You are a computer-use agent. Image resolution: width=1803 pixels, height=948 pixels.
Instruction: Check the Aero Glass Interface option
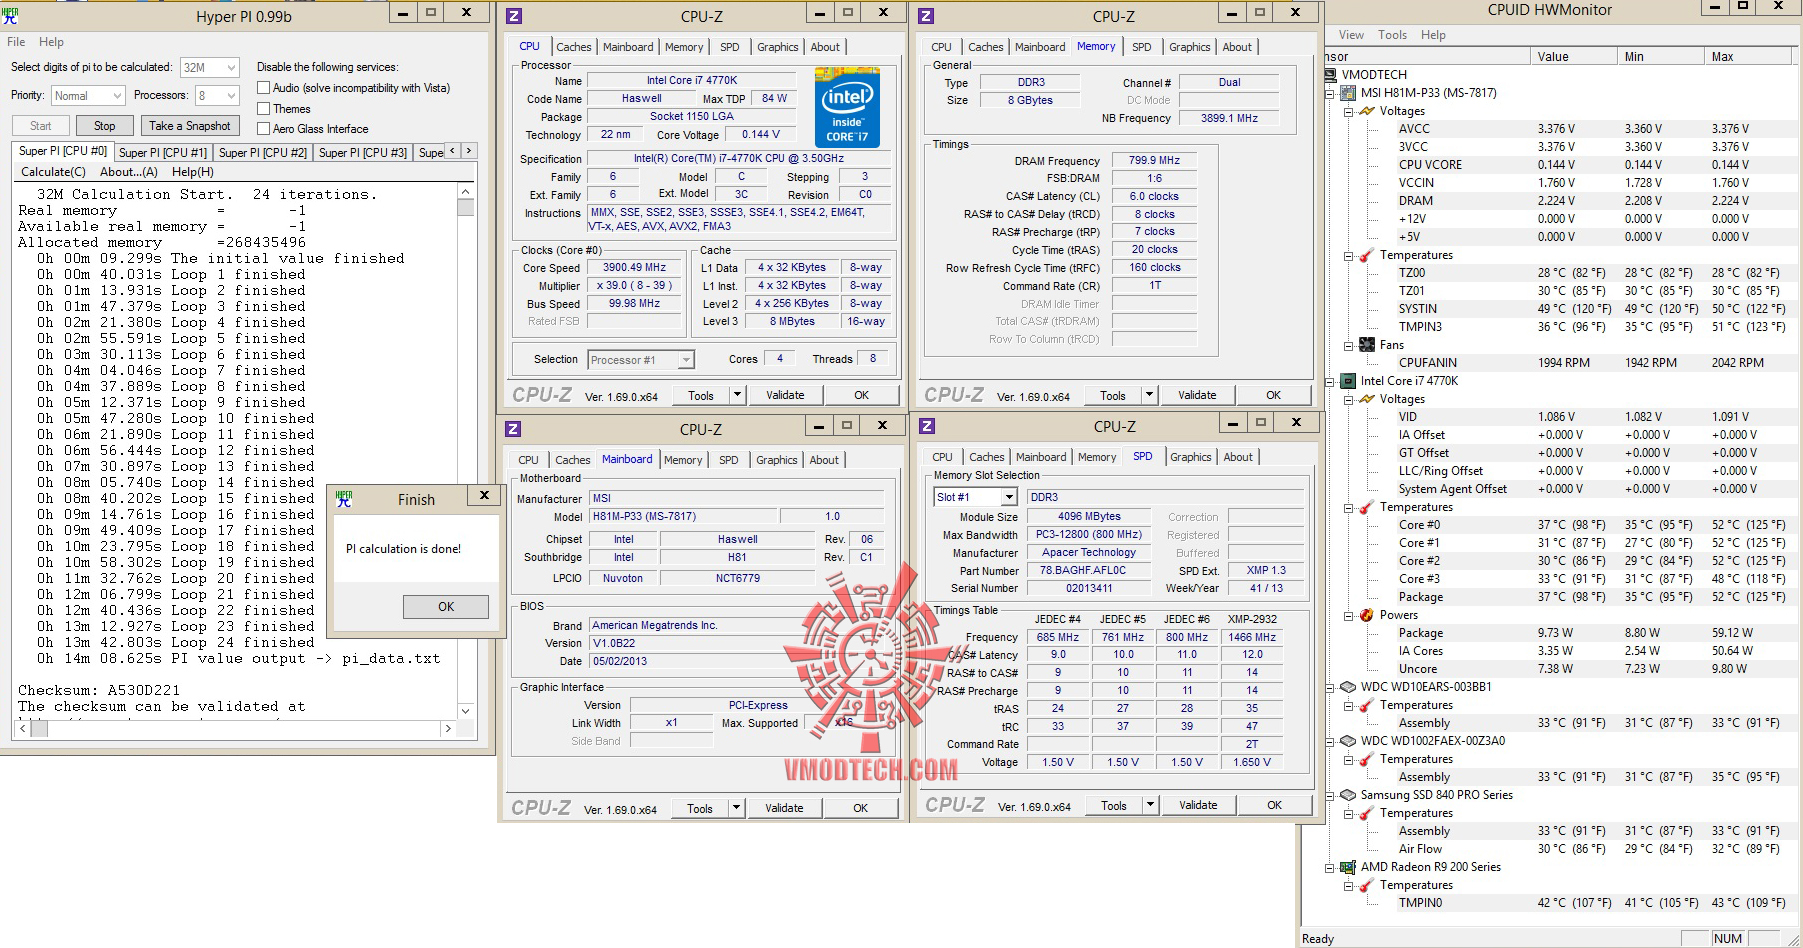pos(264,128)
